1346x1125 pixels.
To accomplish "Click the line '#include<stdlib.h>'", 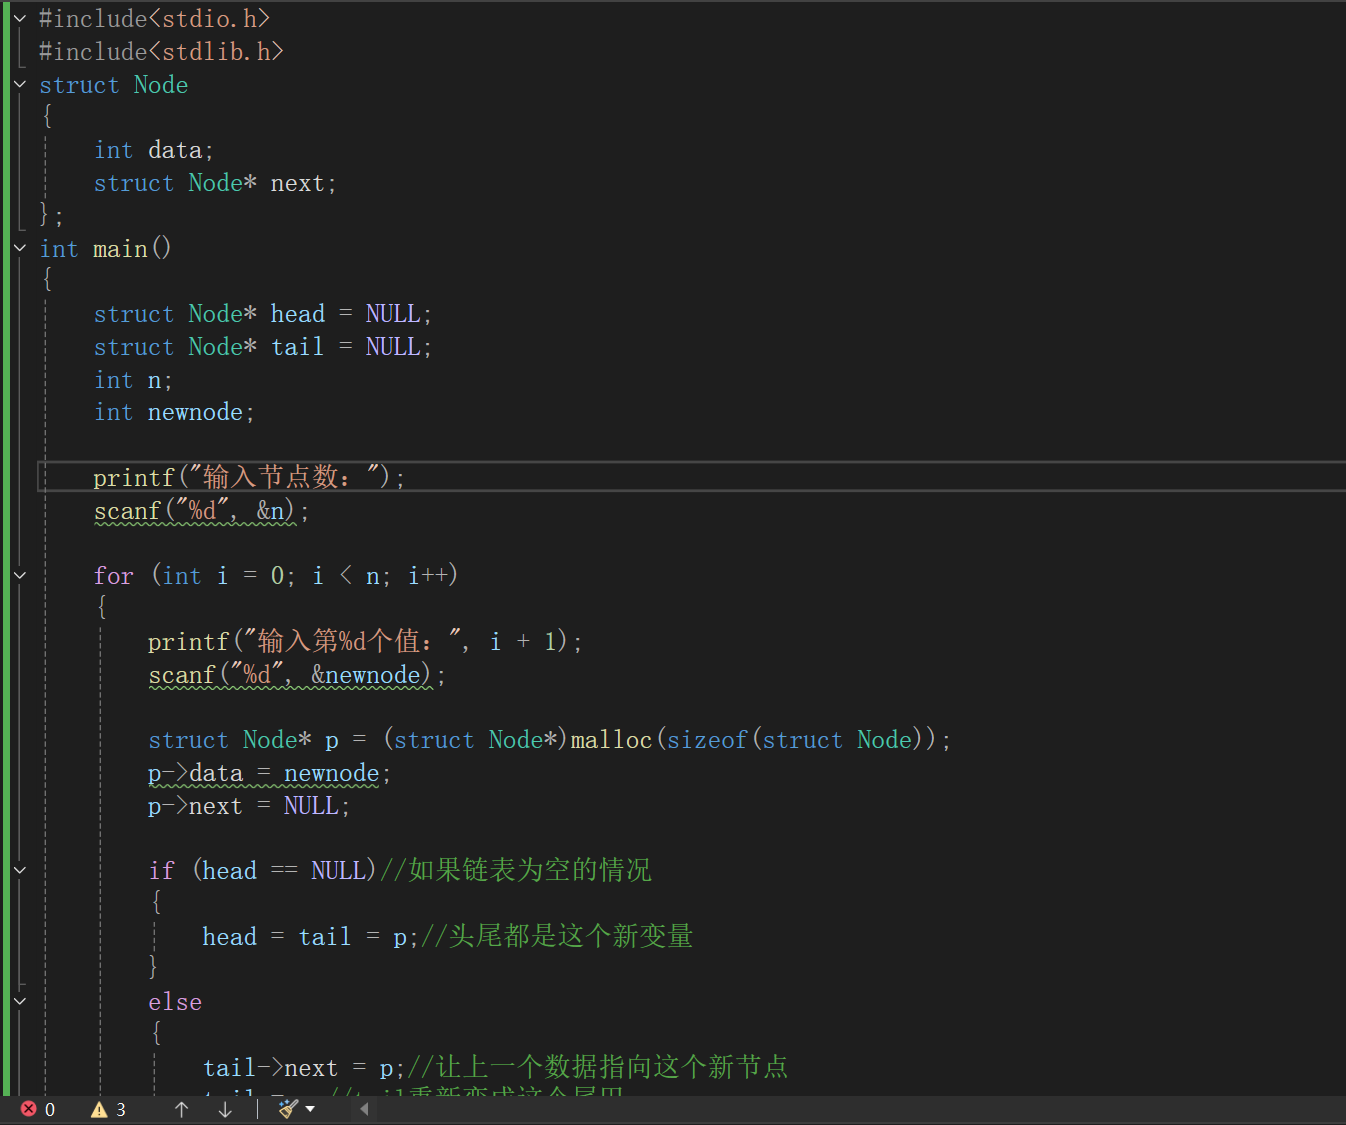I will point(161,52).
